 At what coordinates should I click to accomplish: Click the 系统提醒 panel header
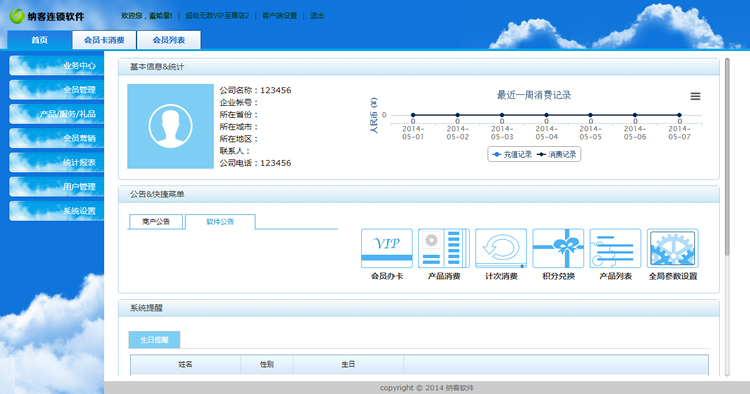coord(419,308)
